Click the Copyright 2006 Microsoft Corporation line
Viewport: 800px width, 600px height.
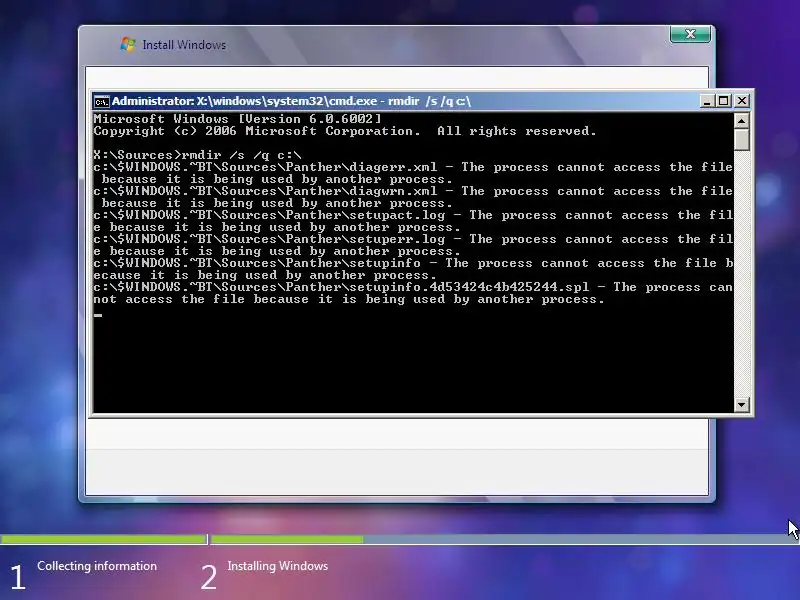click(345, 131)
